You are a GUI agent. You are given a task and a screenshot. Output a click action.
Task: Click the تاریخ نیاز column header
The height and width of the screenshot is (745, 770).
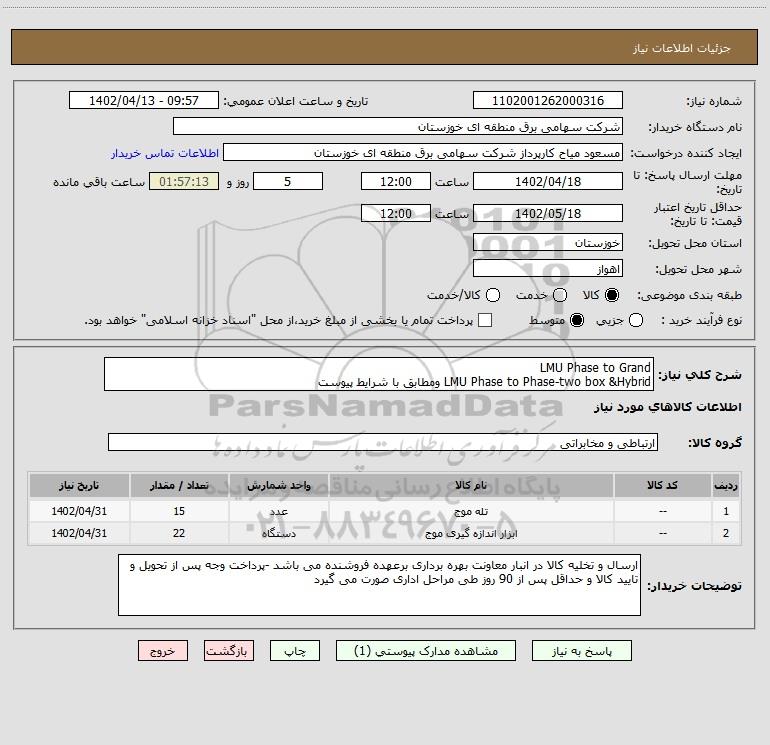[79, 486]
